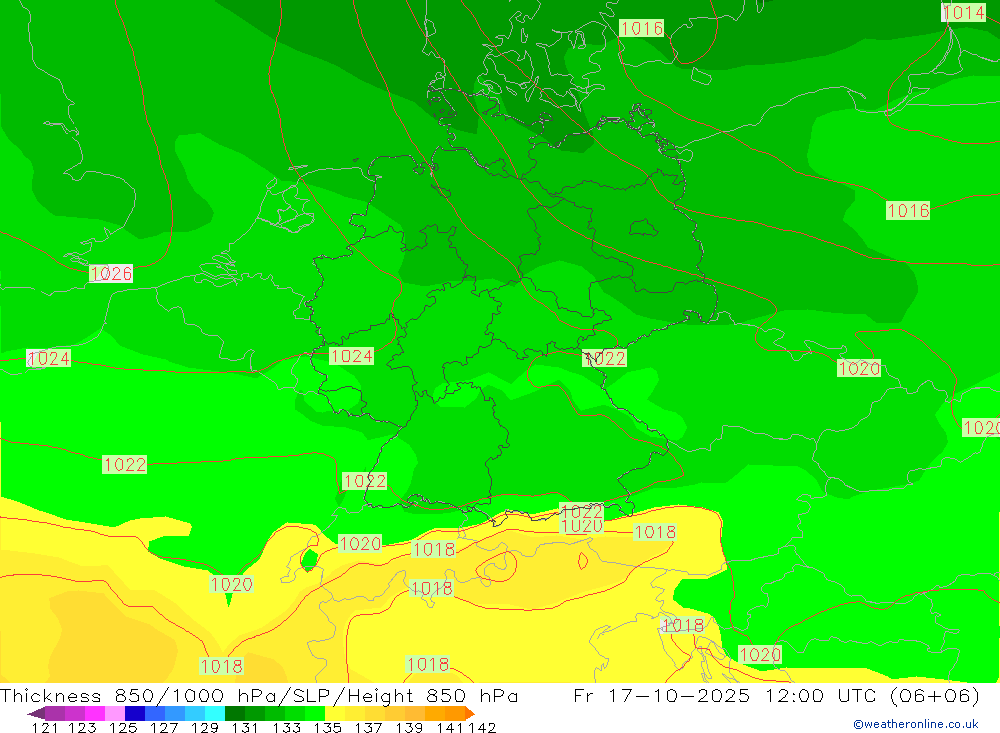Click the legend value 139
1000x733 pixels.
tap(409, 727)
